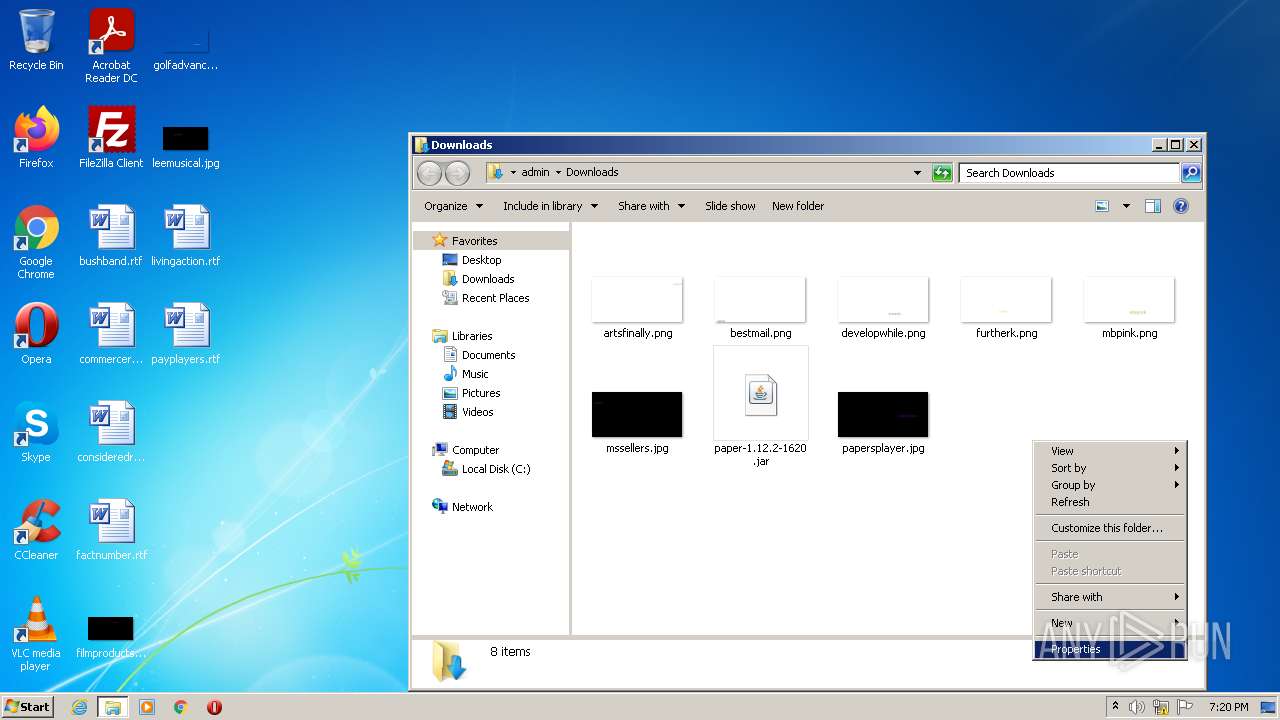Viewport: 1280px width, 720px height.
Task: Expand the View submenu
Action: (x=1110, y=451)
